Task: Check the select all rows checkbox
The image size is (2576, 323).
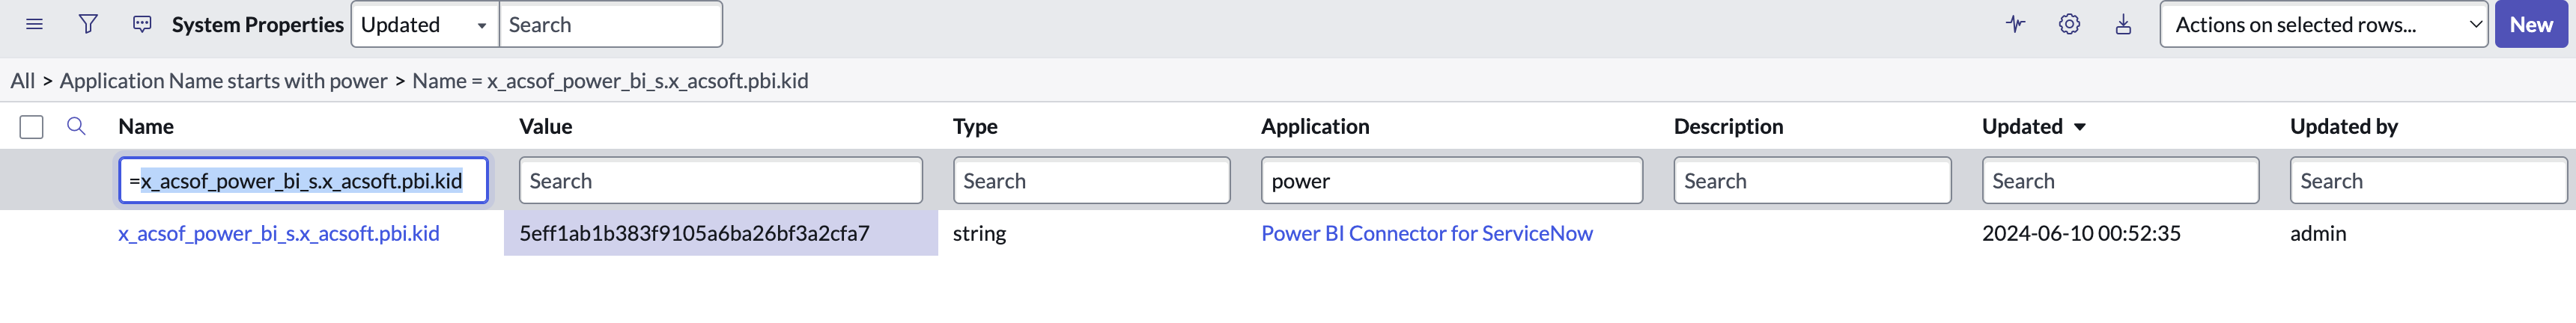Action: click(32, 127)
